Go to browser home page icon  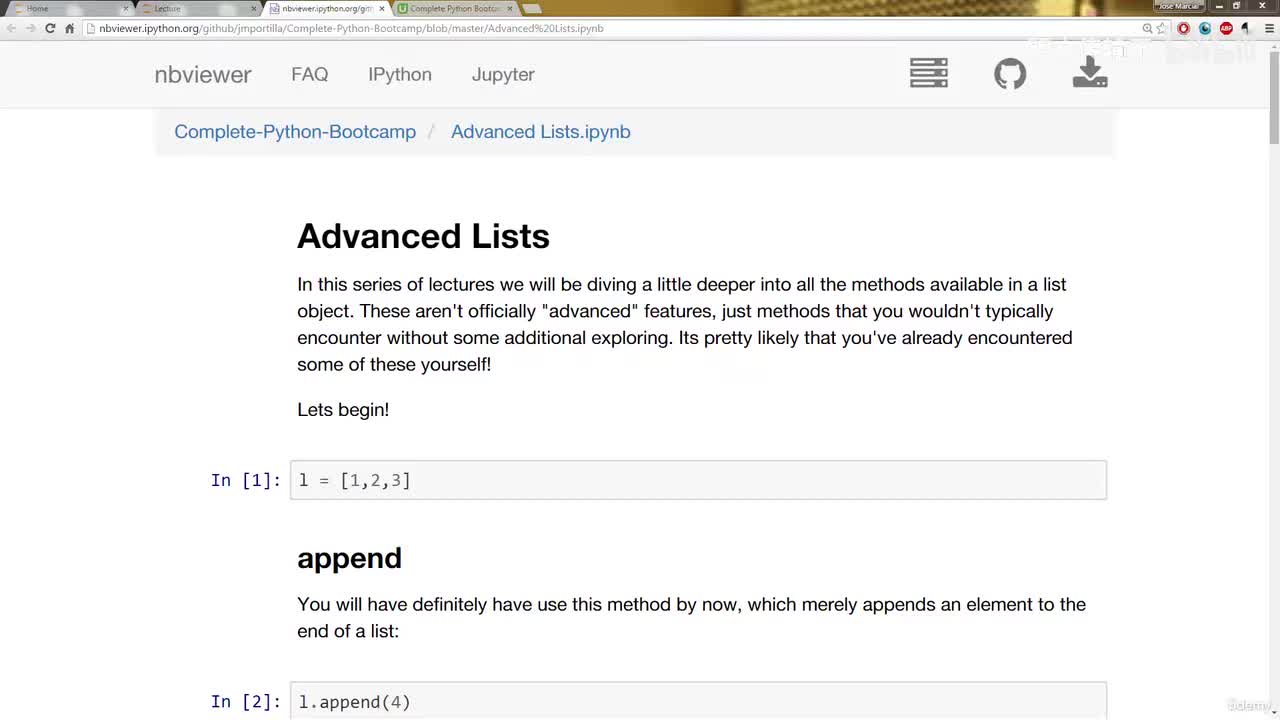tap(69, 28)
